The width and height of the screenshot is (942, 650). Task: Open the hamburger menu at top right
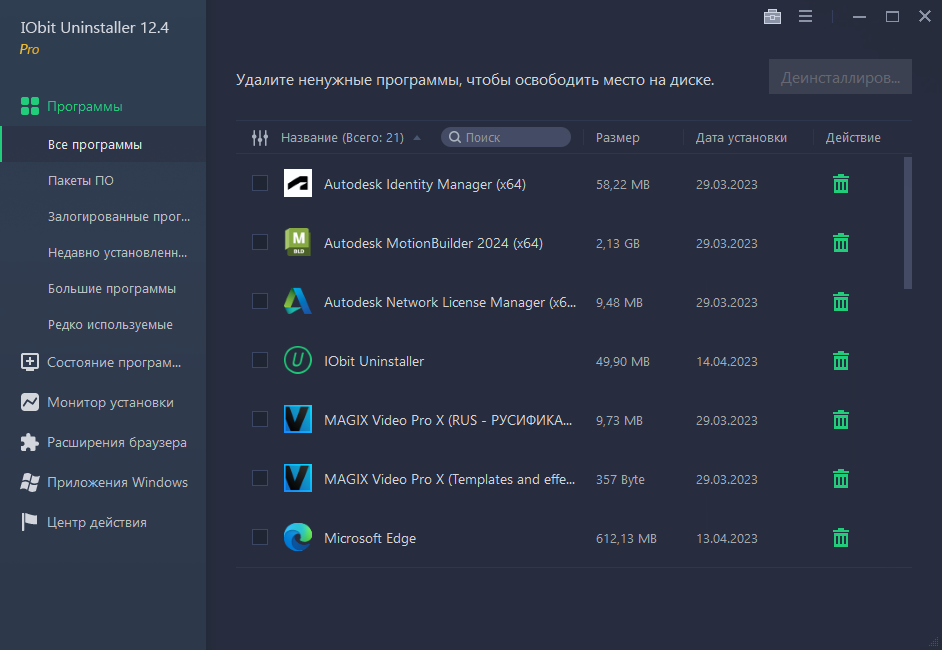805,16
